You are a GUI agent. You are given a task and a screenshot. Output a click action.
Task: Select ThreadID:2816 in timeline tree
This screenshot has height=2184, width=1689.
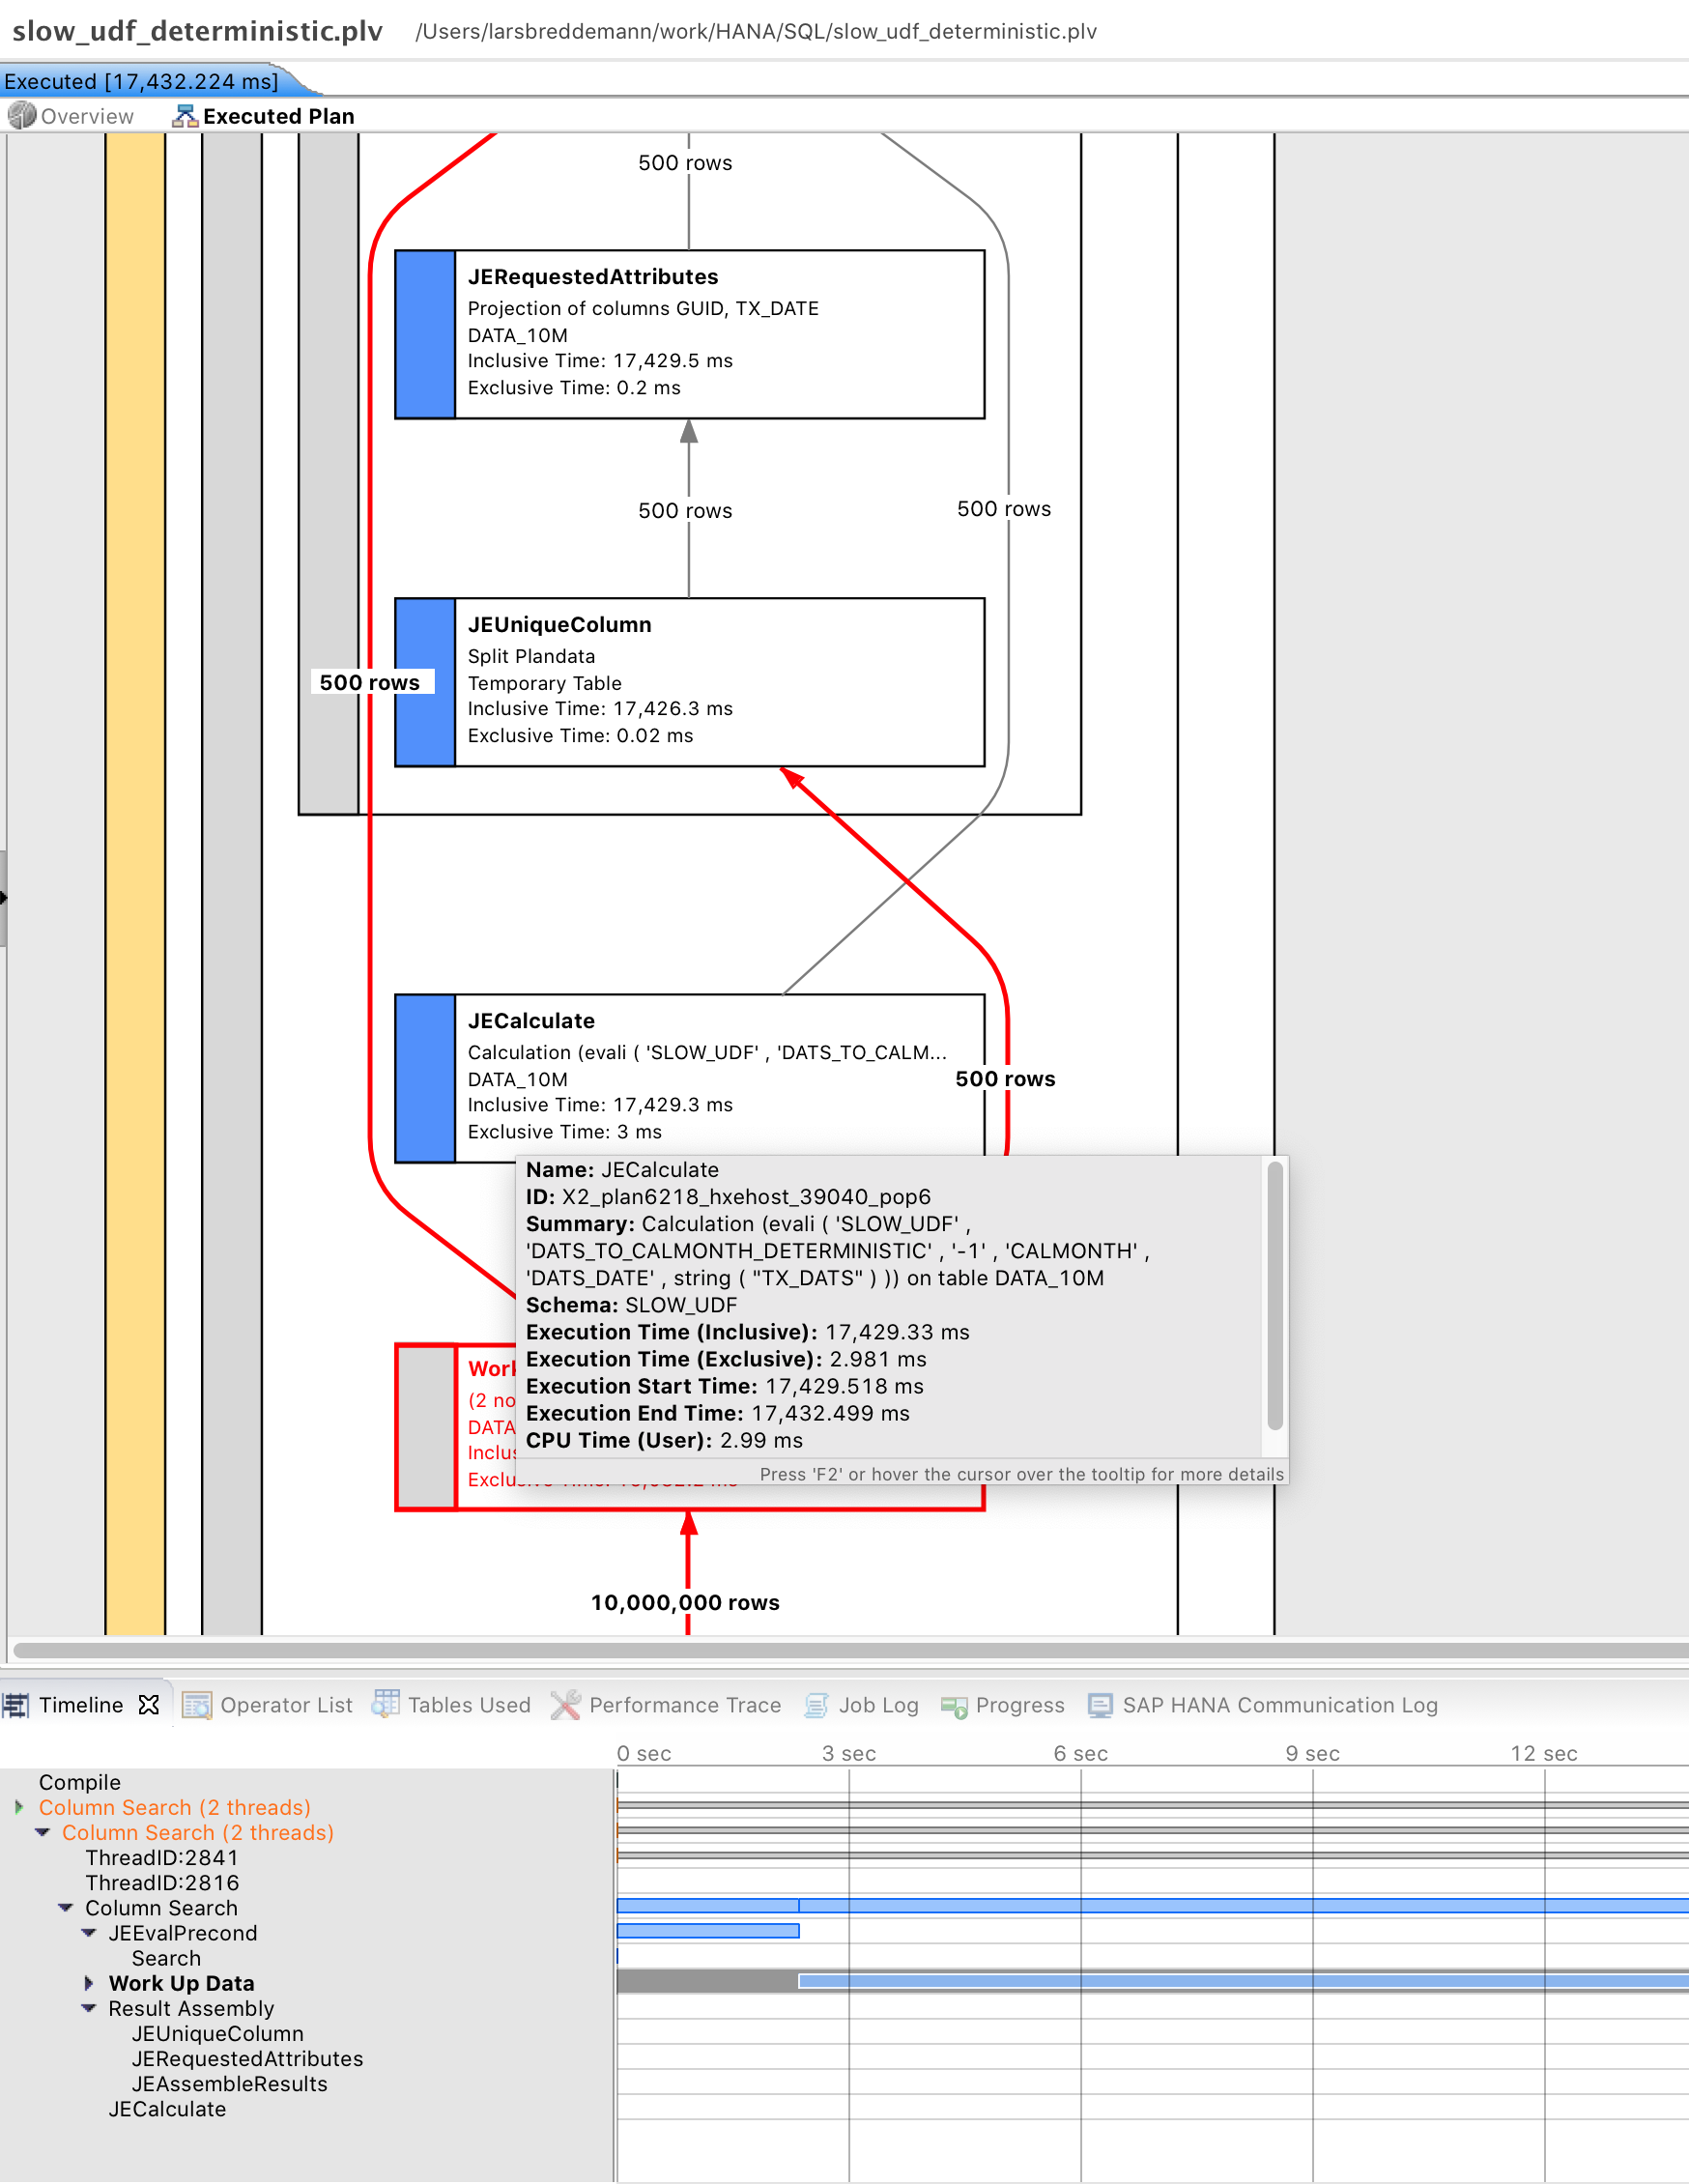pos(162,1882)
